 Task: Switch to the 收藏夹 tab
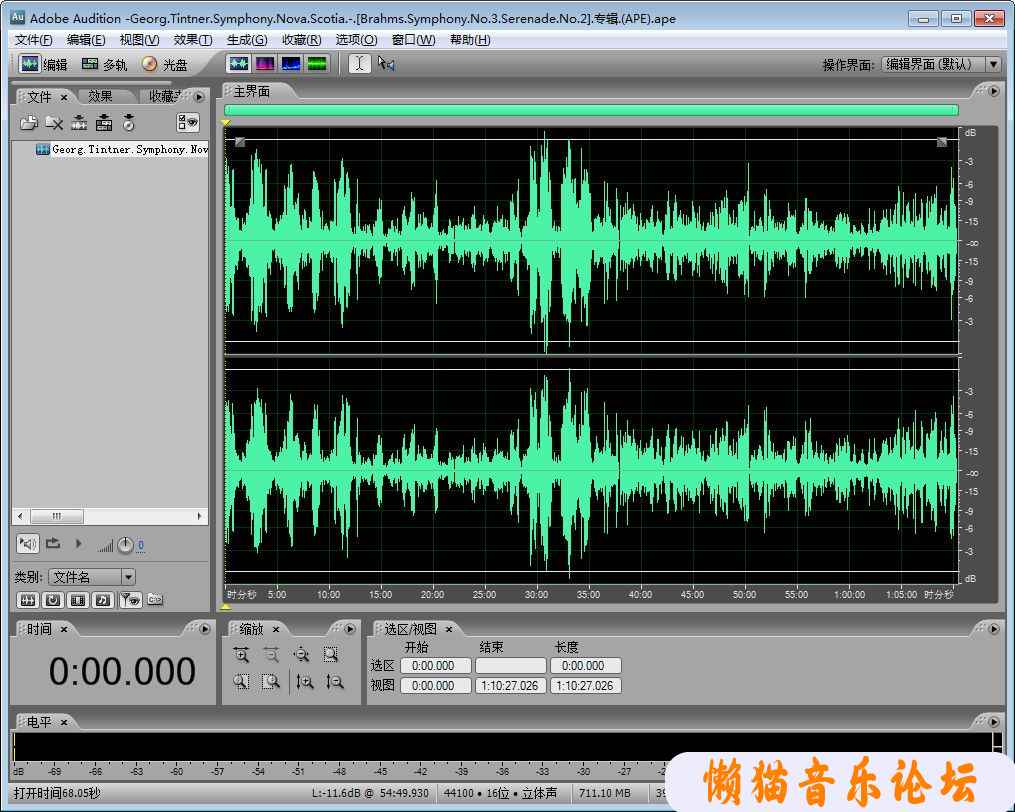click(166, 96)
